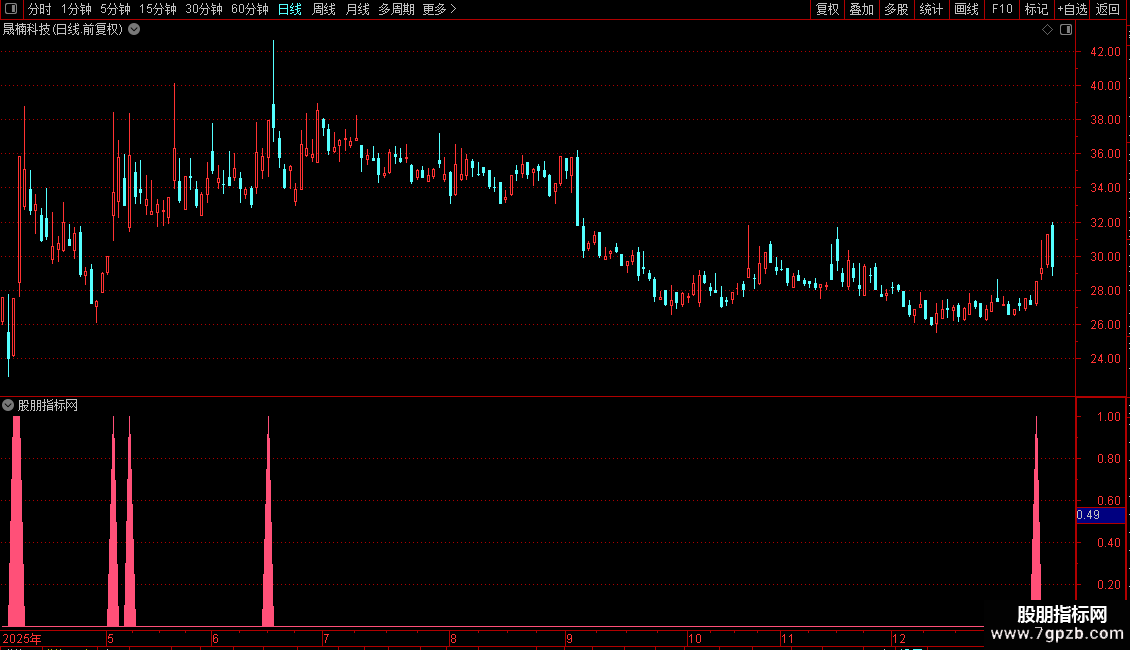Image resolution: width=1130 pixels, height=650 pixels.
Task: Click the 复权 adjustment button
Action: (827, 9)
